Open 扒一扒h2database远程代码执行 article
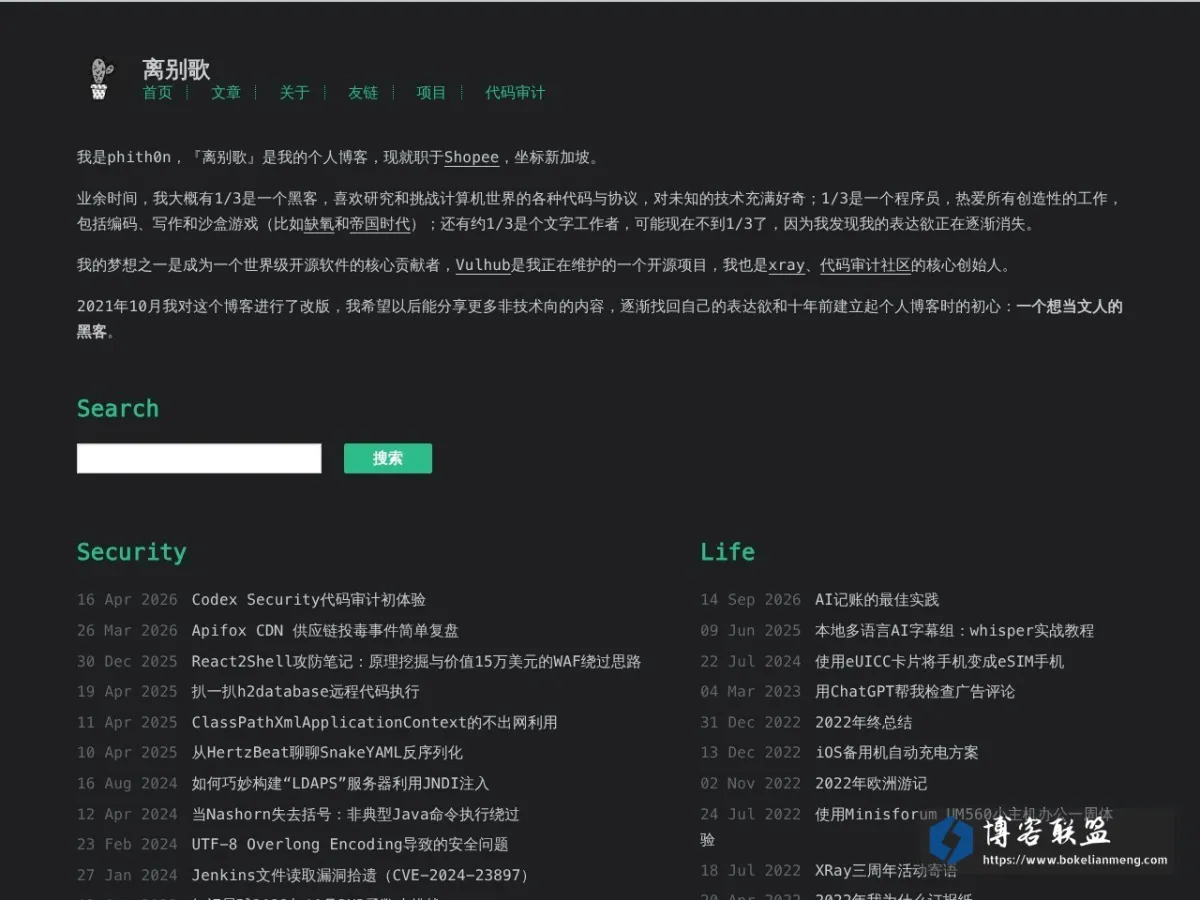This screenshot has height=900, width=1200. click(305, 692)
